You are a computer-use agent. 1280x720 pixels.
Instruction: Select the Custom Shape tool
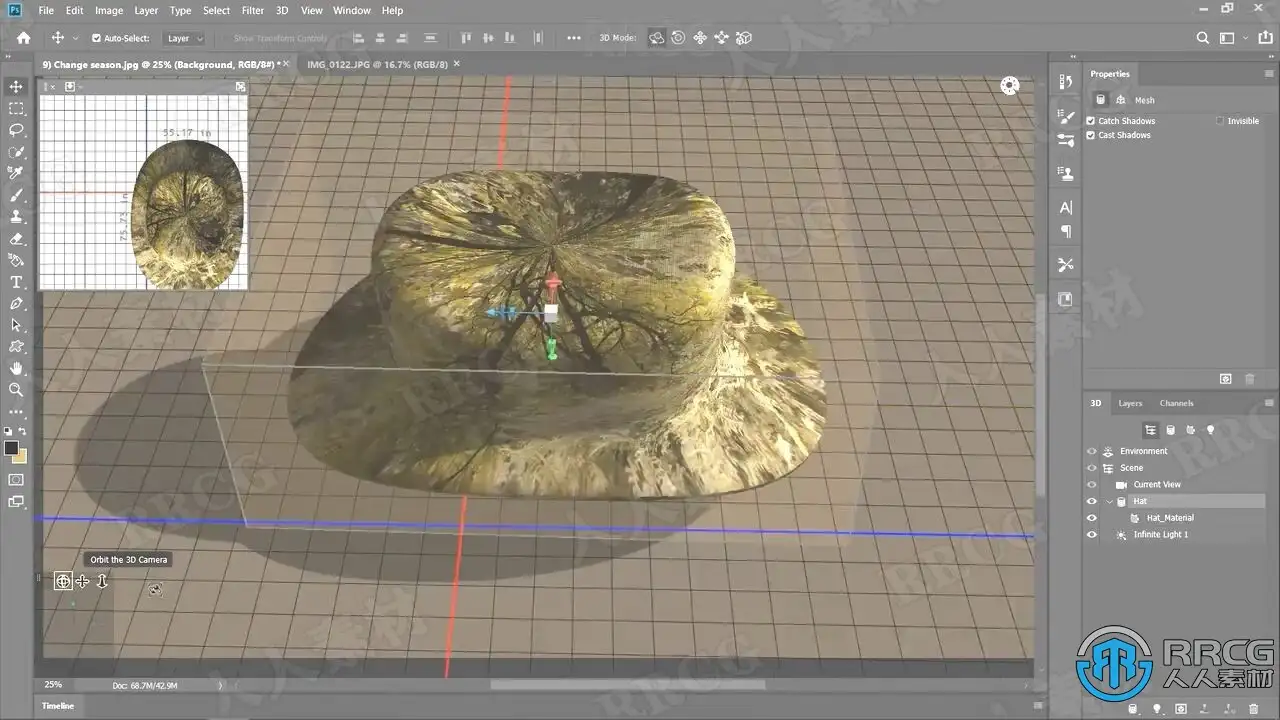point(16,347)
